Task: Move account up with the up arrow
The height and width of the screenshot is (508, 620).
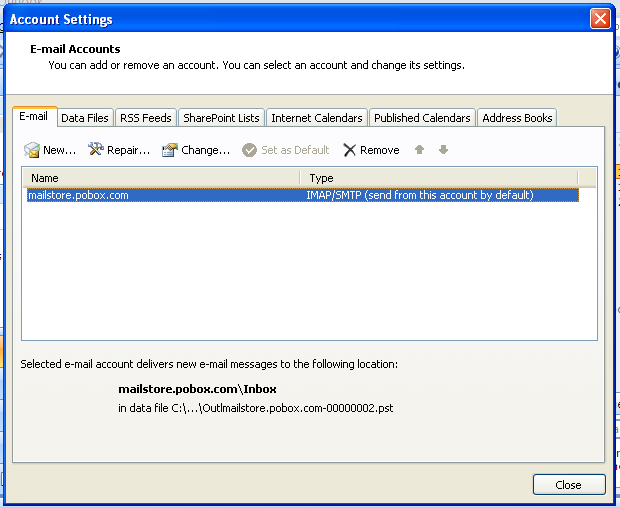Action: coord(420,149)
